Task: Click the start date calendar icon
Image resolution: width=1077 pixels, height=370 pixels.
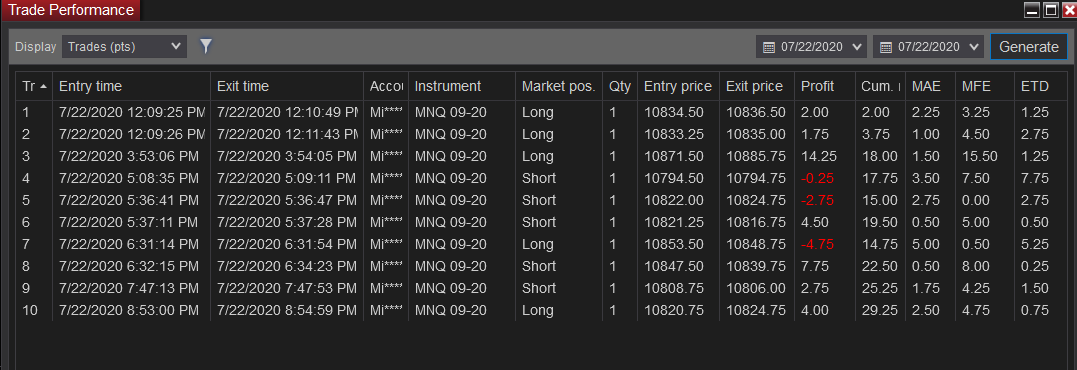Action: pos(769,47)
